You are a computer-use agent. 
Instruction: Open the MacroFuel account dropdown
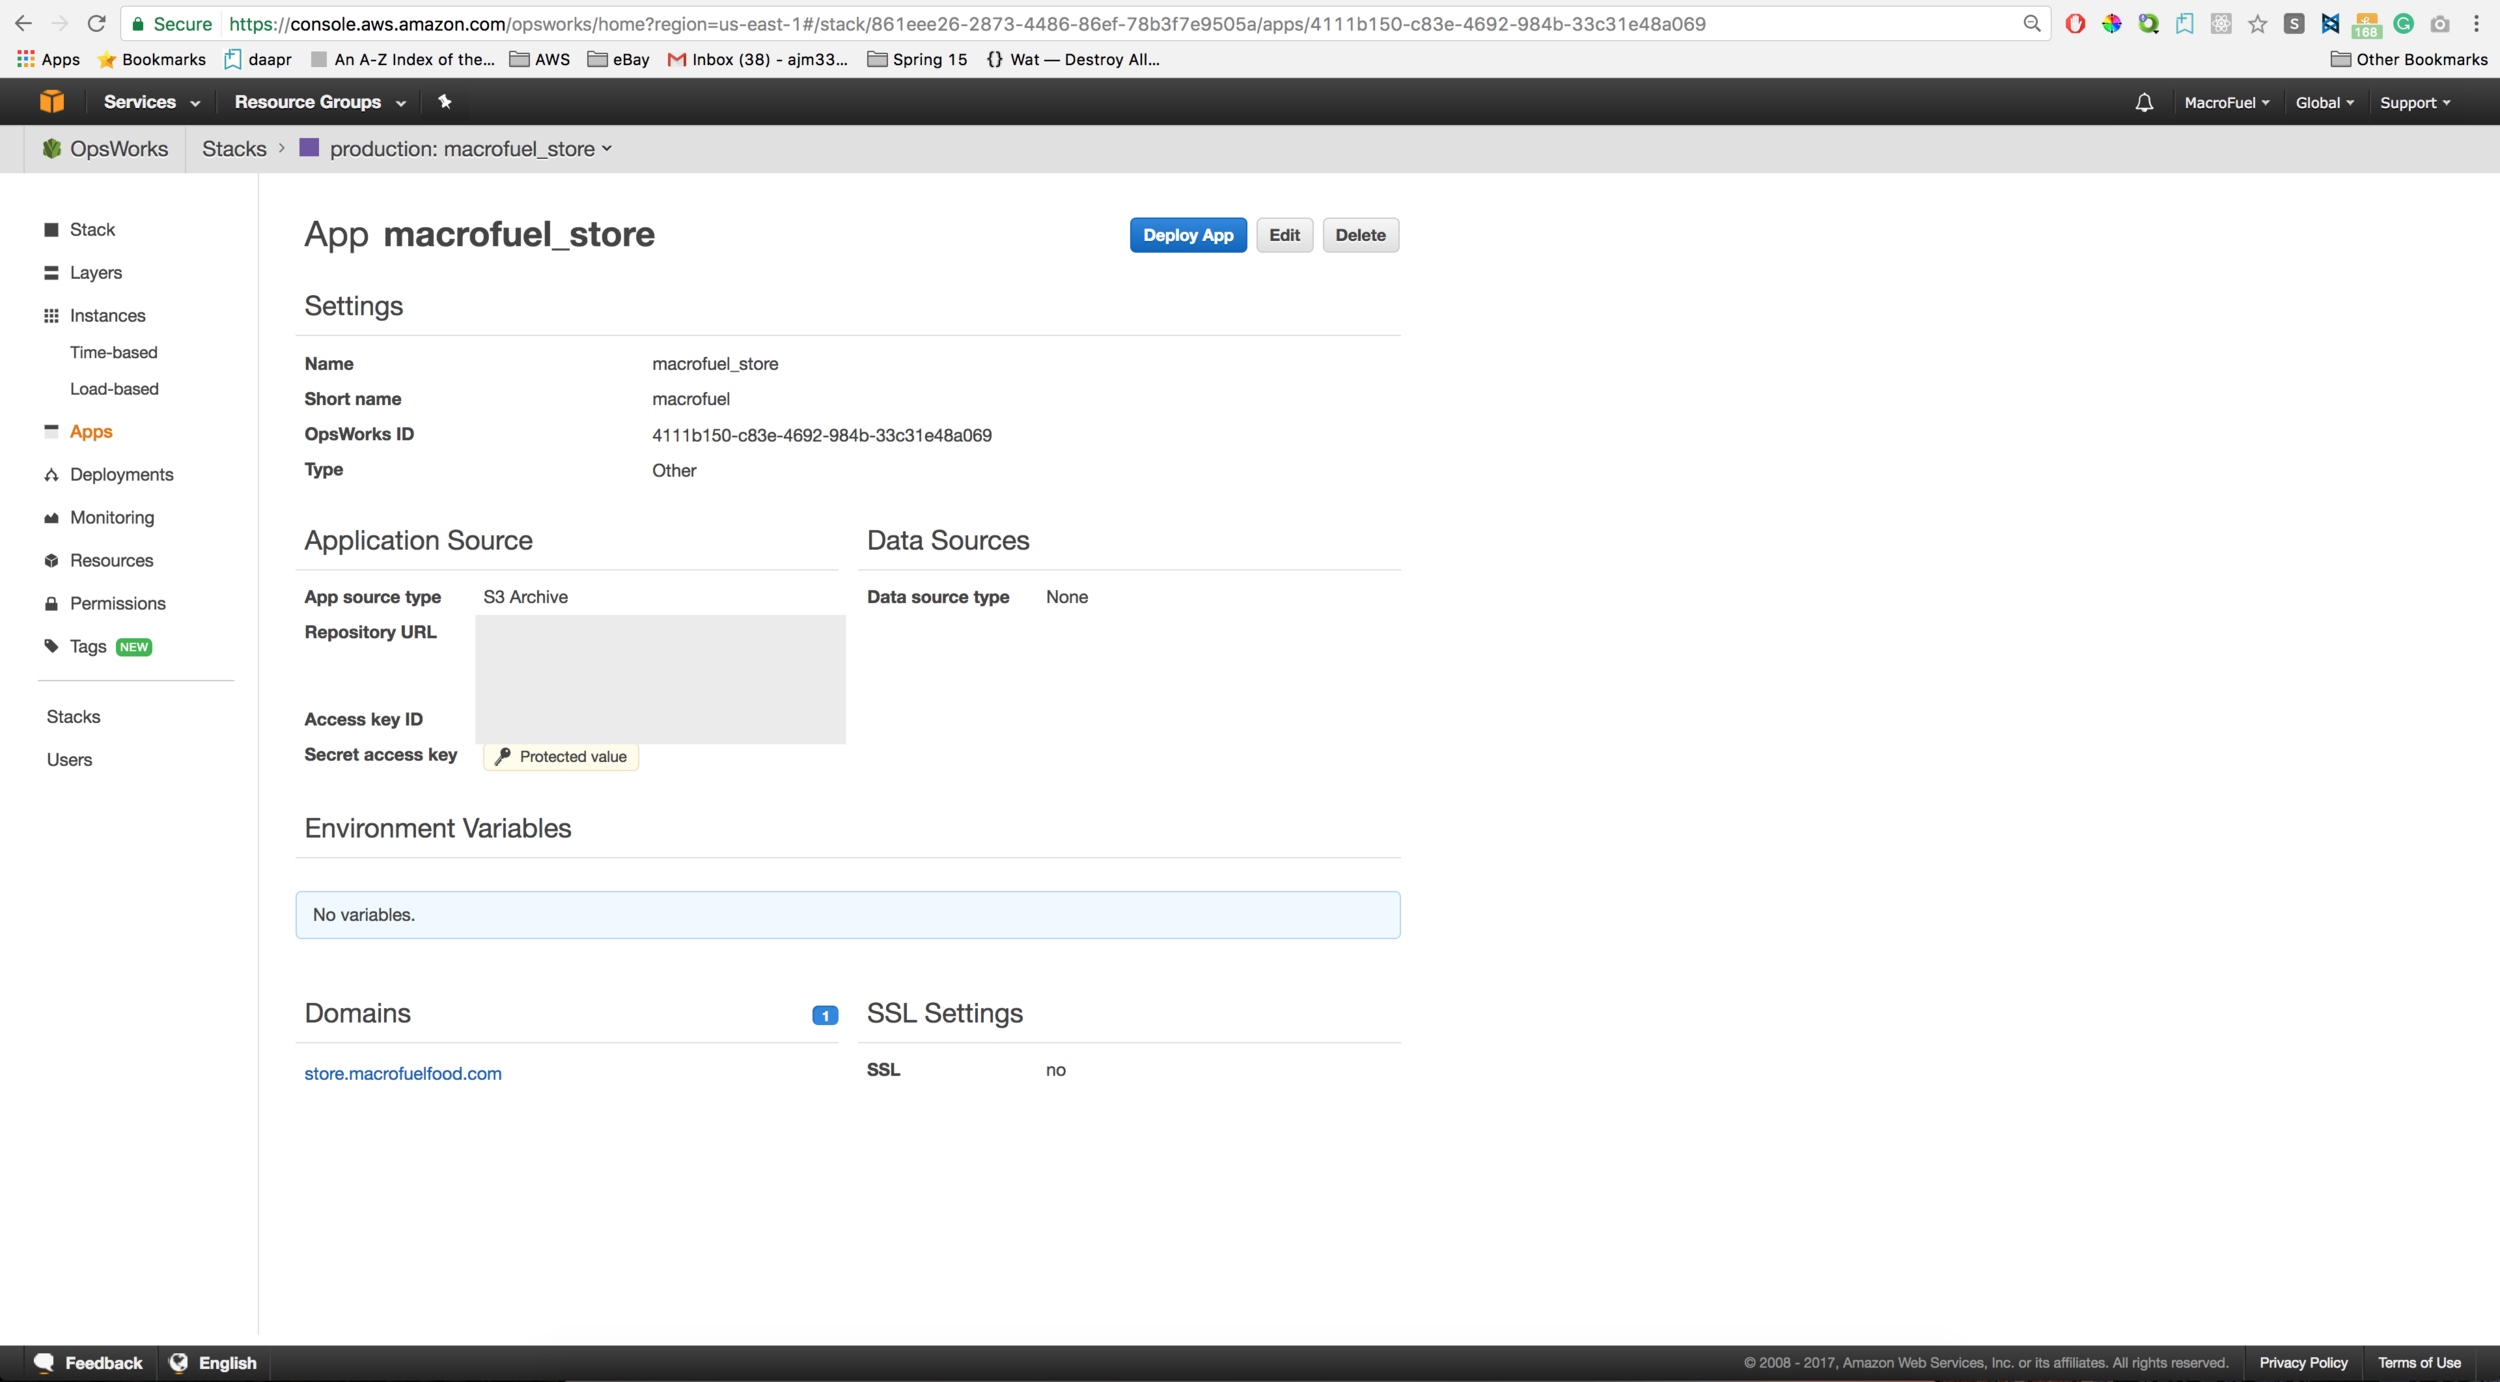(x=2227, y=103)
